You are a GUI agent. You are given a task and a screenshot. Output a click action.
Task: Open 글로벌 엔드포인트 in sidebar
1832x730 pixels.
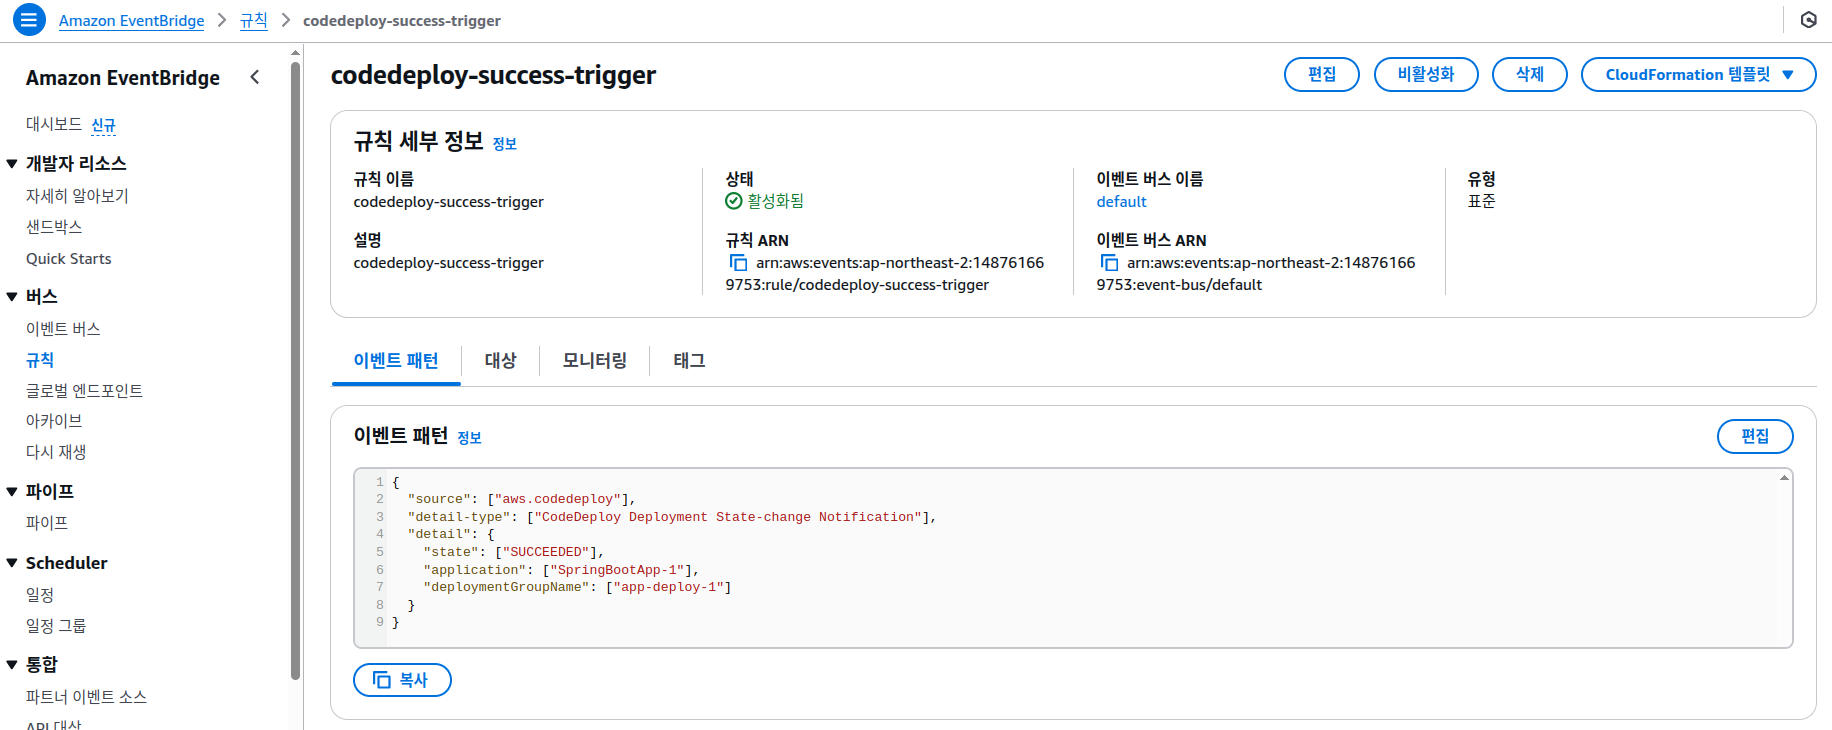[x=84, y=391]
